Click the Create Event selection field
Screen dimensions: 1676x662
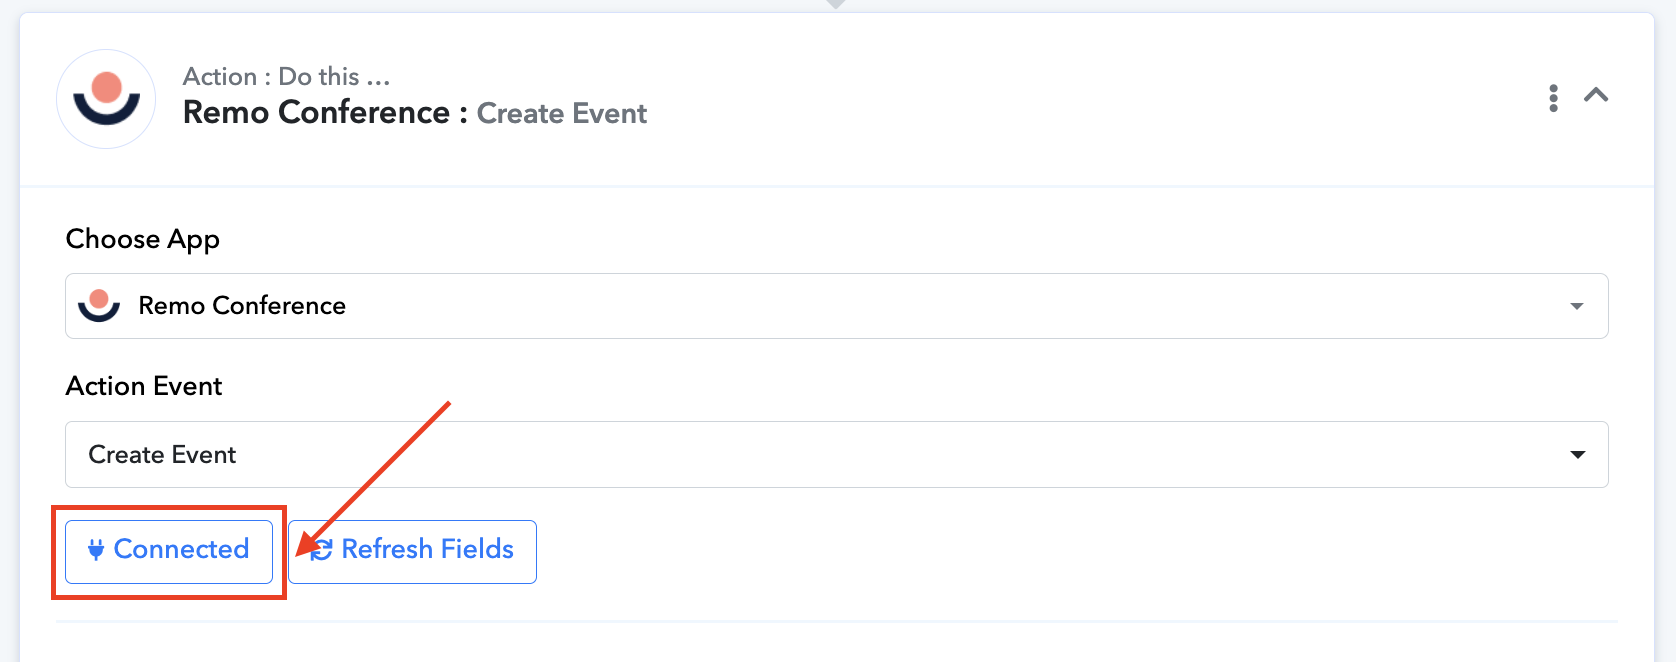(836, 455)
